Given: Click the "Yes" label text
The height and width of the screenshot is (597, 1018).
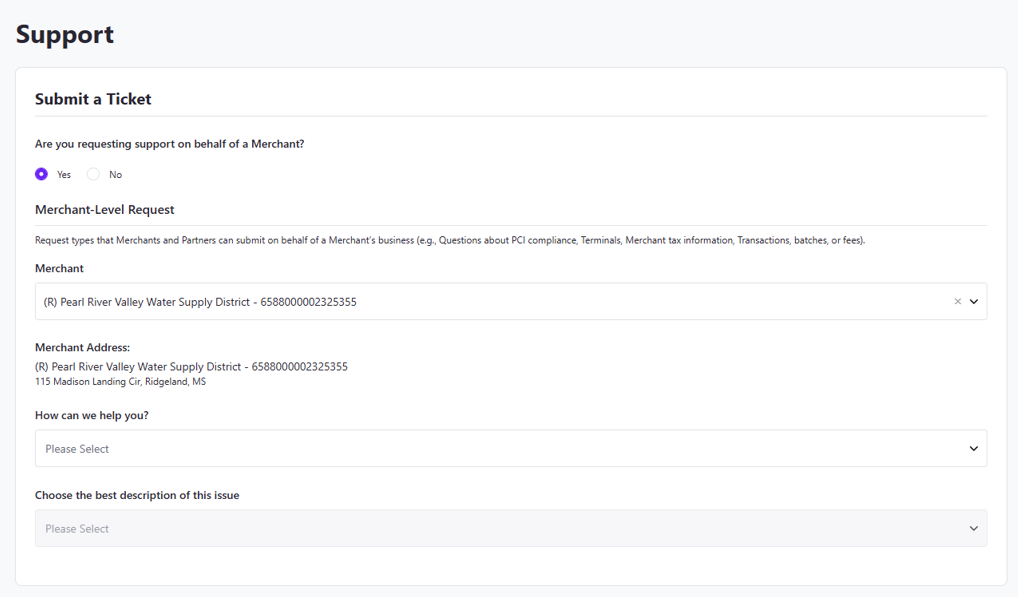Looking at the screenshot, I should (64, 175).
